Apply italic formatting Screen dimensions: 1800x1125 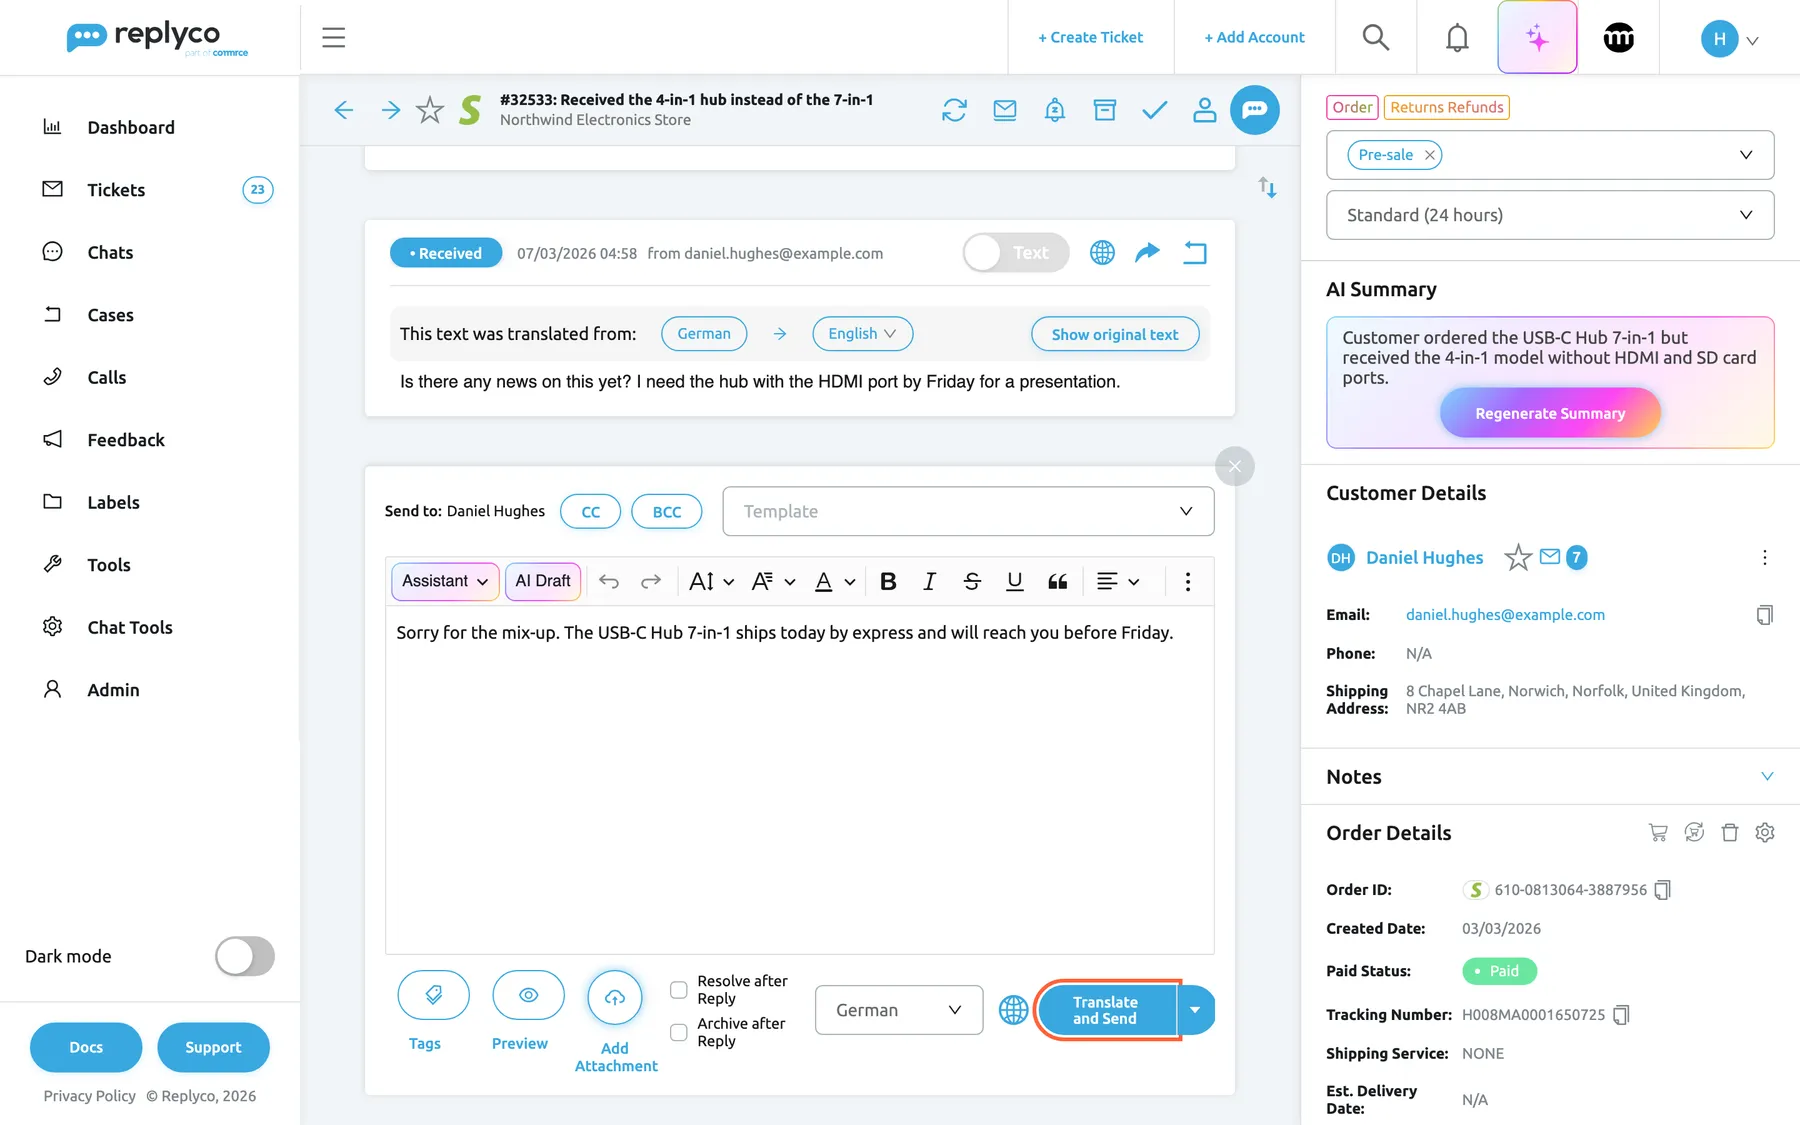(x=929, y=581)
